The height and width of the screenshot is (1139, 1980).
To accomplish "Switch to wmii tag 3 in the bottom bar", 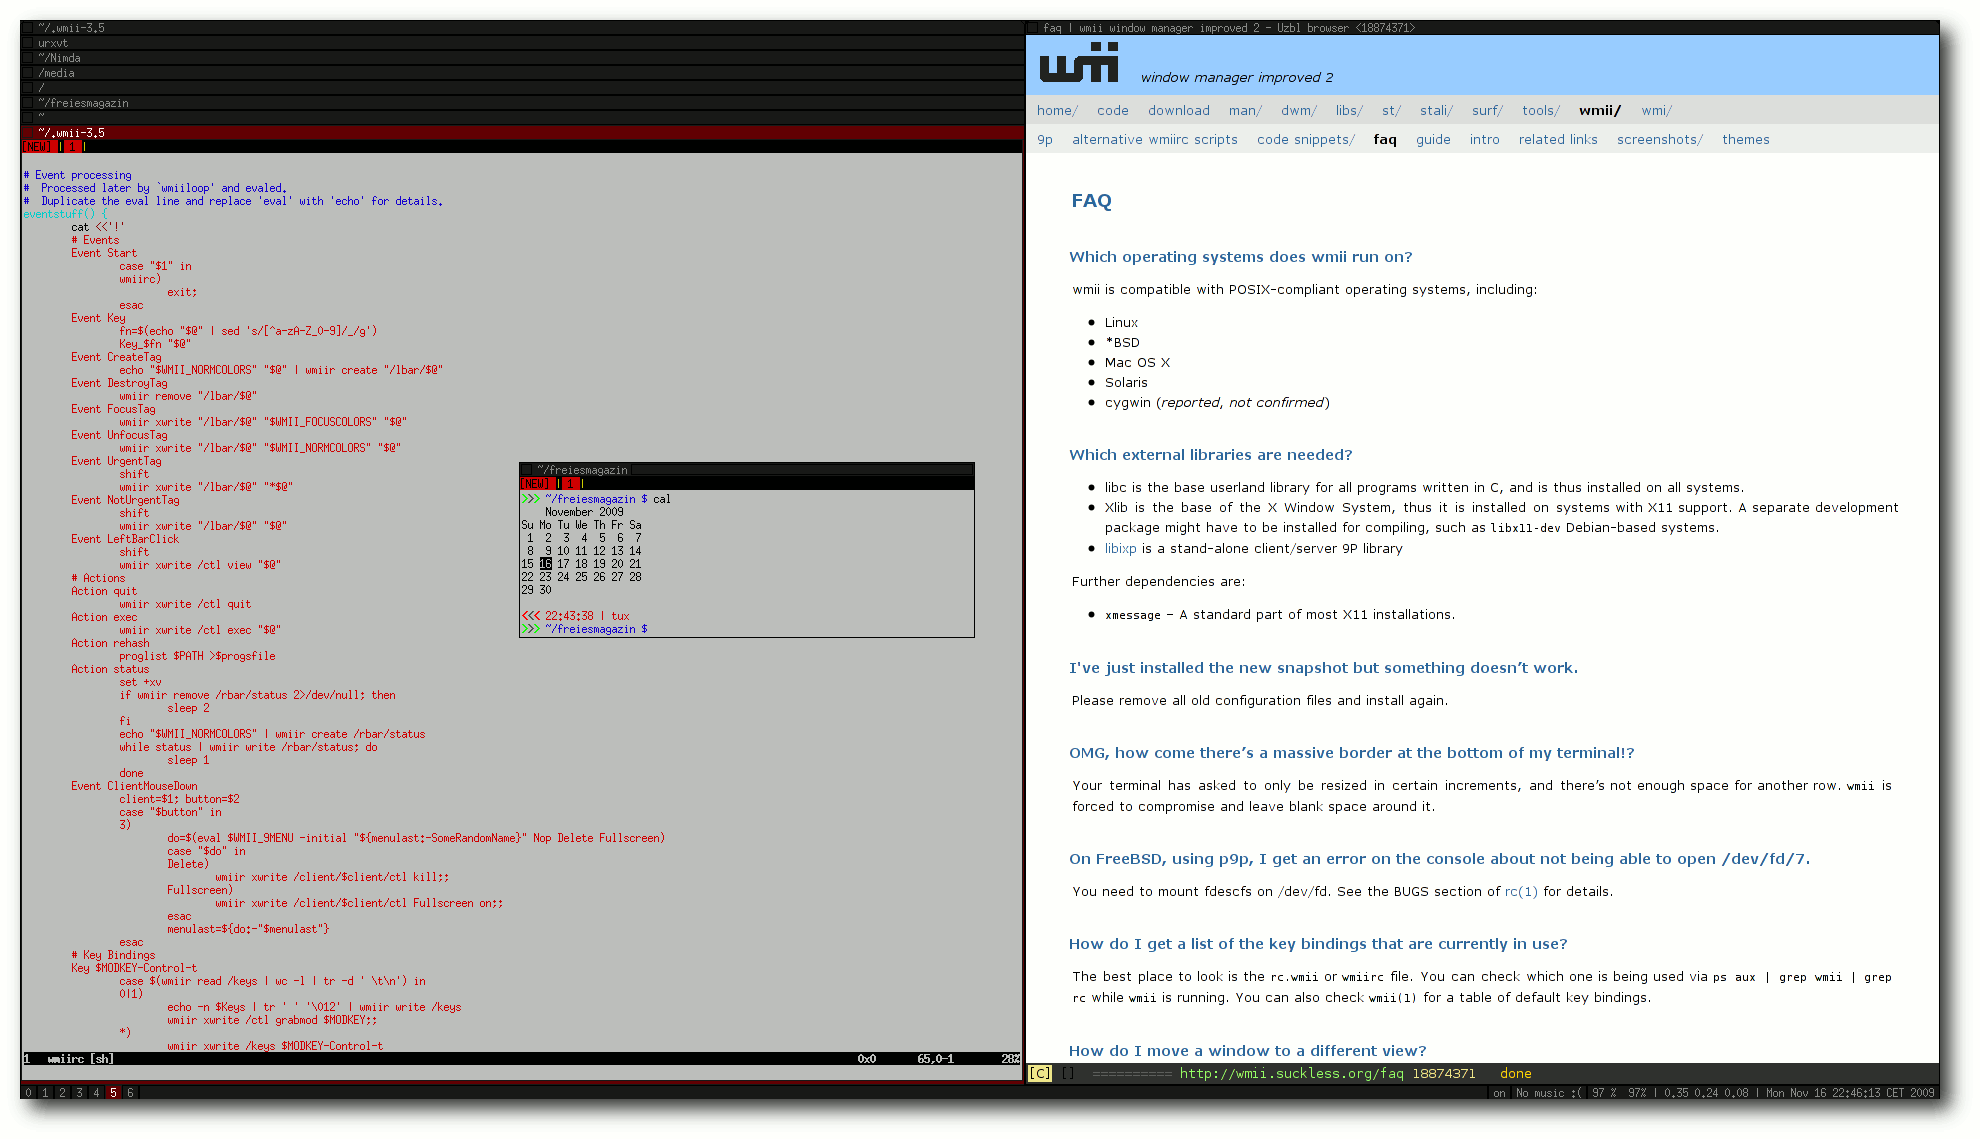I will [x=79, y=1093].
